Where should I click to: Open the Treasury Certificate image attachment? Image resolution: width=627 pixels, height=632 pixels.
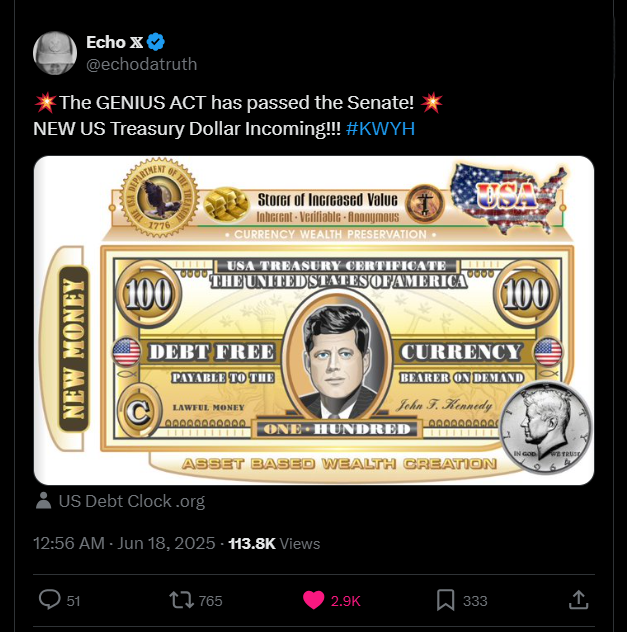(314, 320)
